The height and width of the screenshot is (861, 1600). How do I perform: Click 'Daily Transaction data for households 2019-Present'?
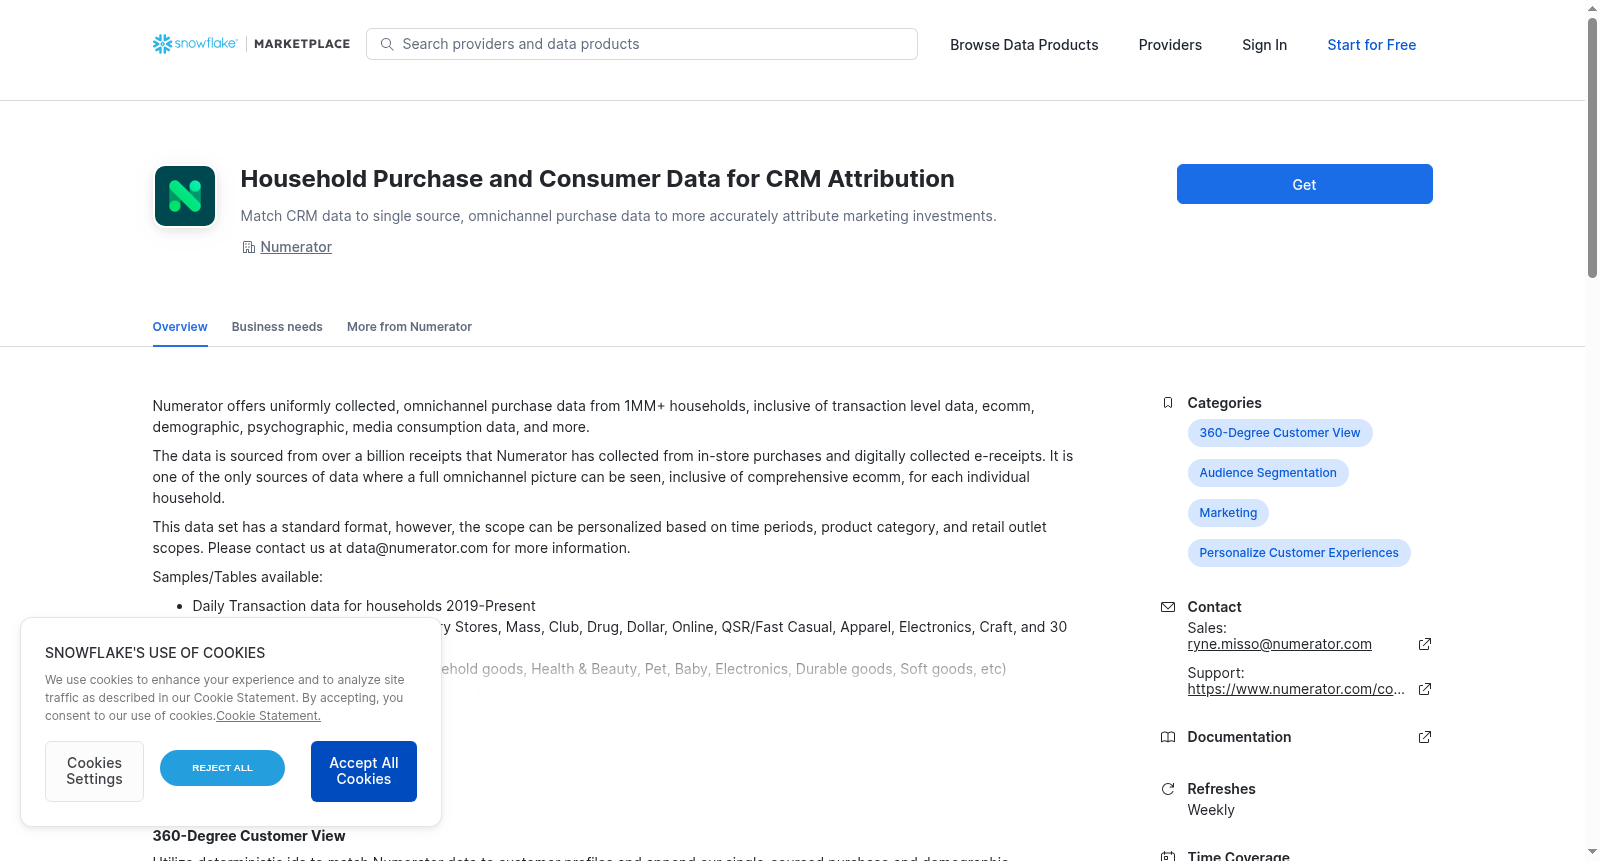click(x=364, y=606)
